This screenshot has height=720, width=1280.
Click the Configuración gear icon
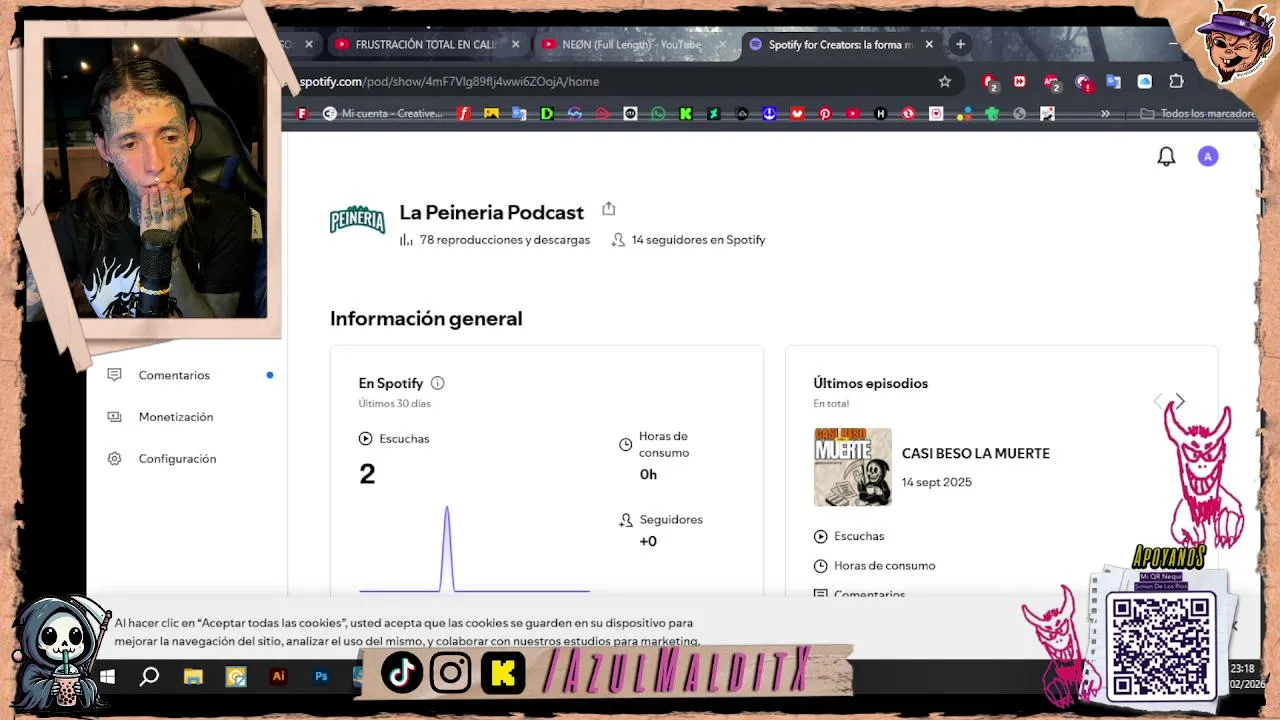point(114,459)
